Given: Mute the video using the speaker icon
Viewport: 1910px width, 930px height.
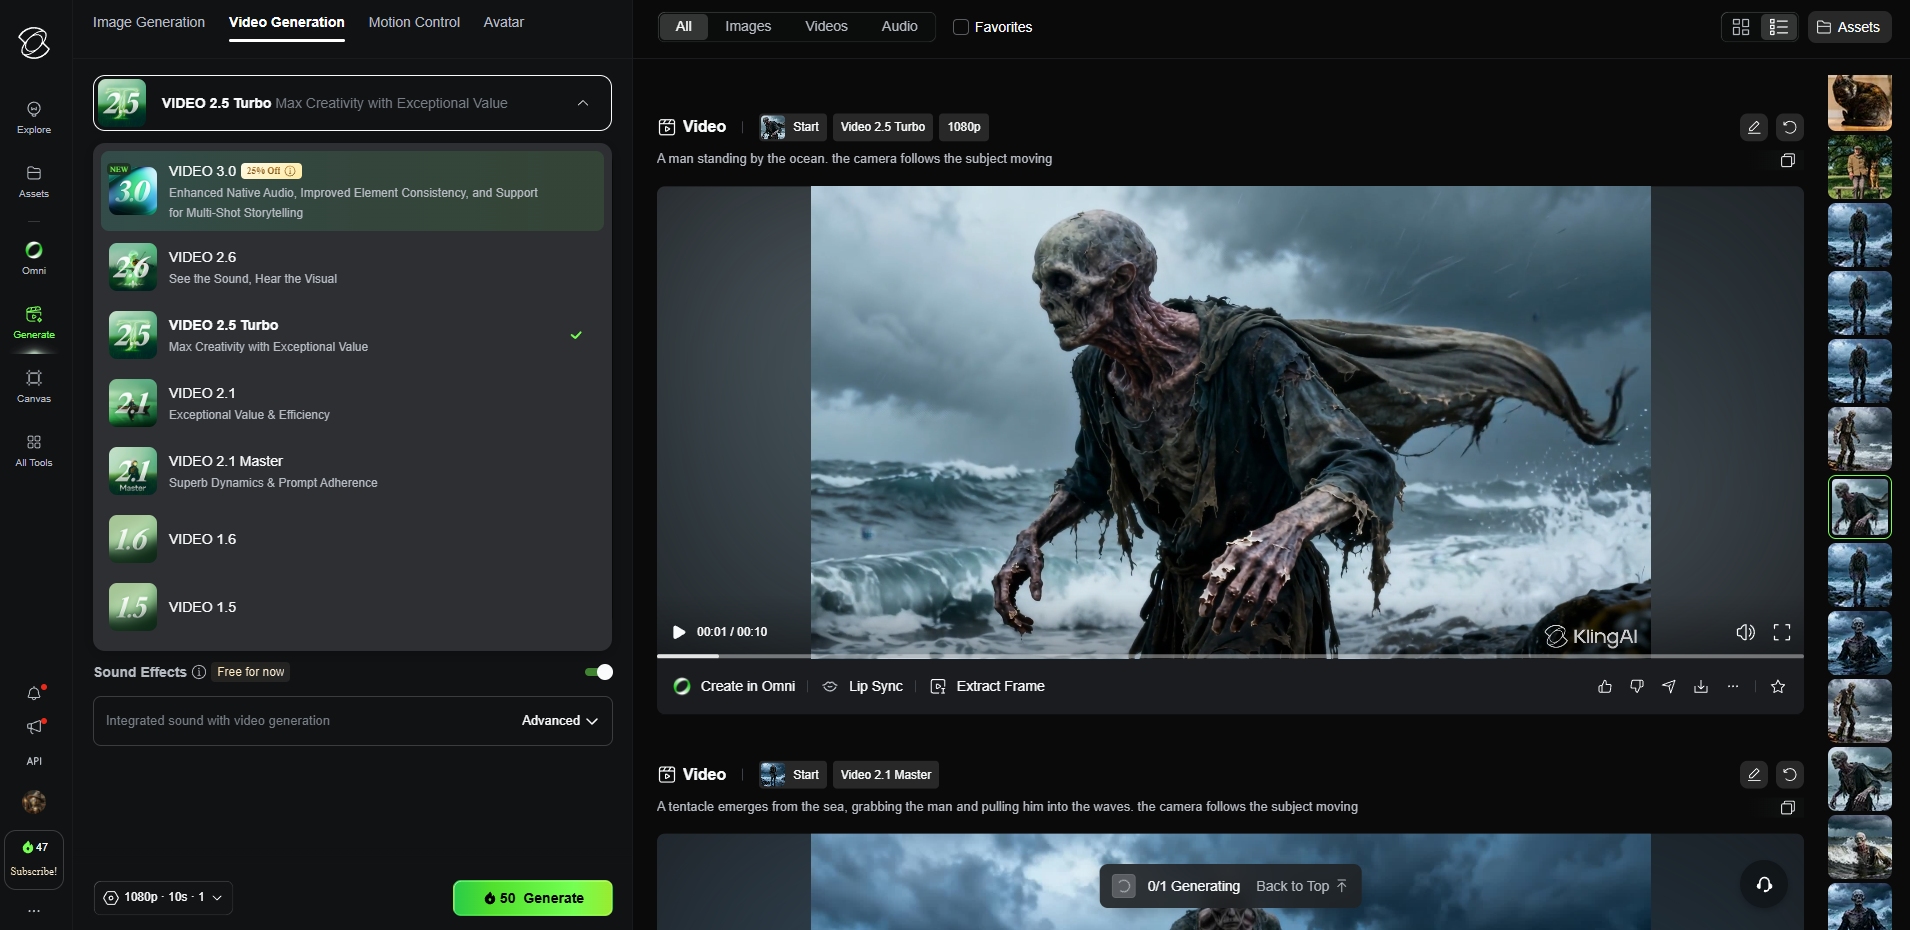Looking at the screenshot, I should pyautogui.click(x=1745, y=632).
